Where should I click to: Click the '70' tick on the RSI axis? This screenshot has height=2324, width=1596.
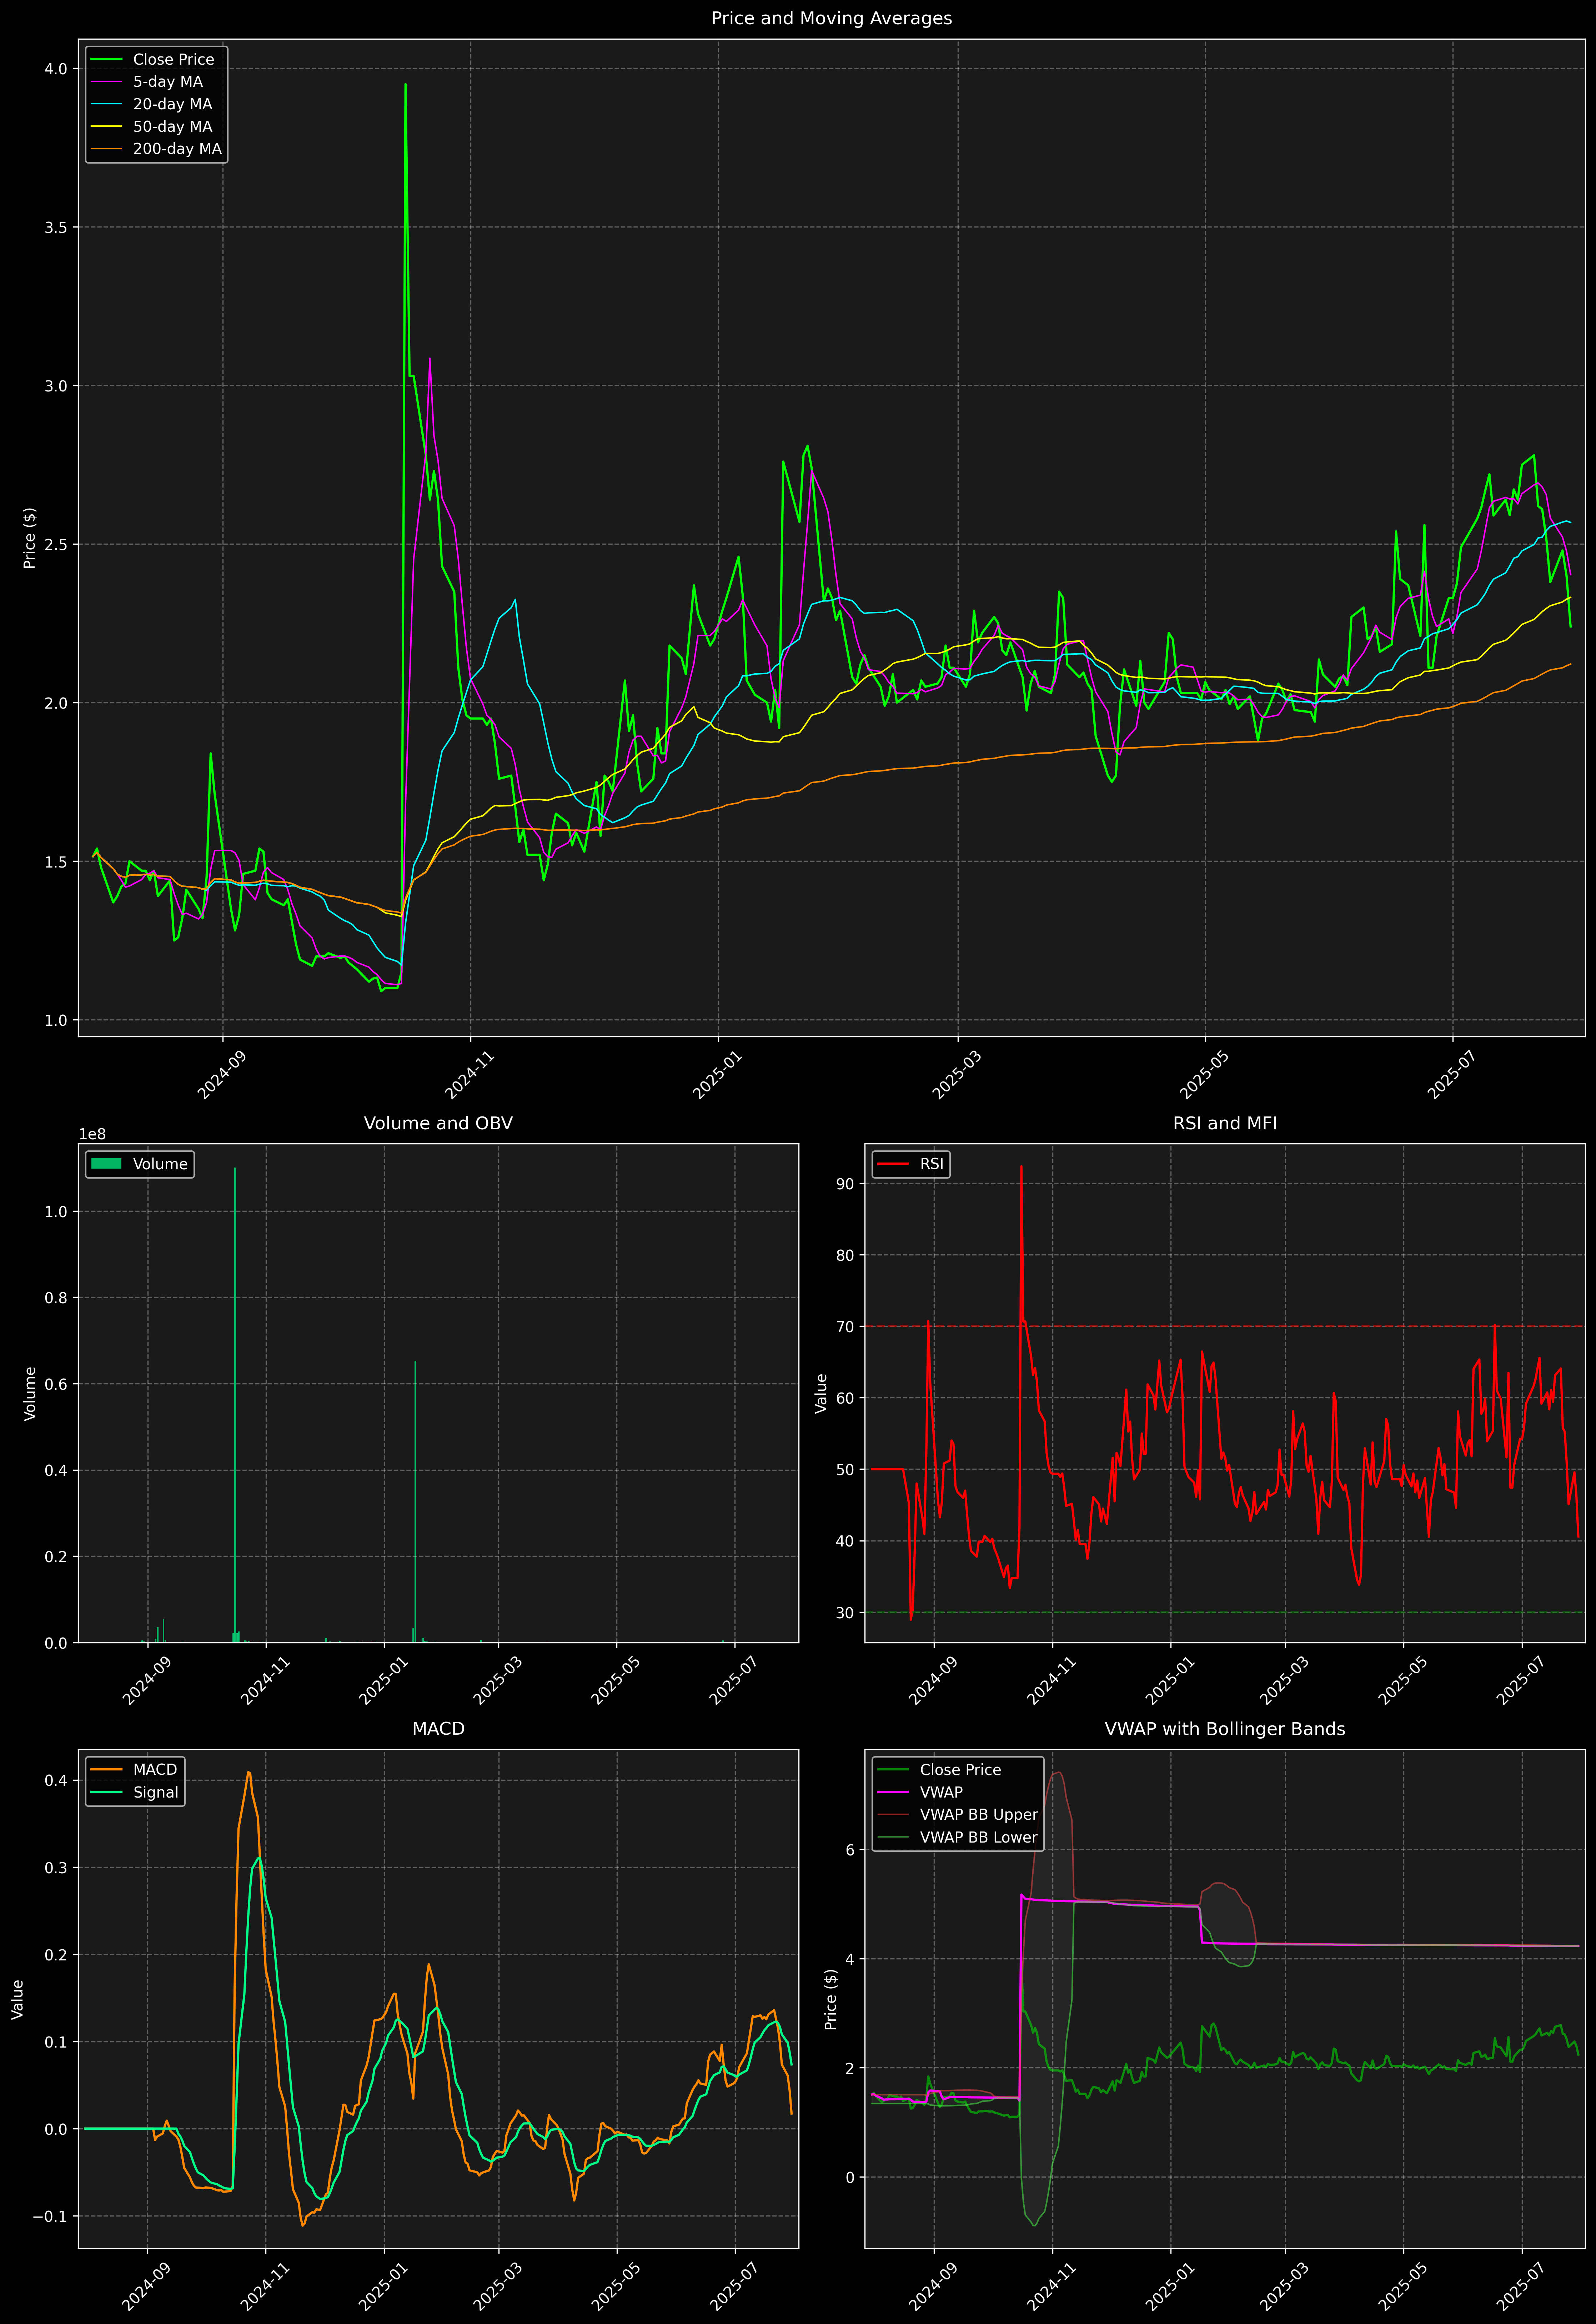(x=845, y=1327)
